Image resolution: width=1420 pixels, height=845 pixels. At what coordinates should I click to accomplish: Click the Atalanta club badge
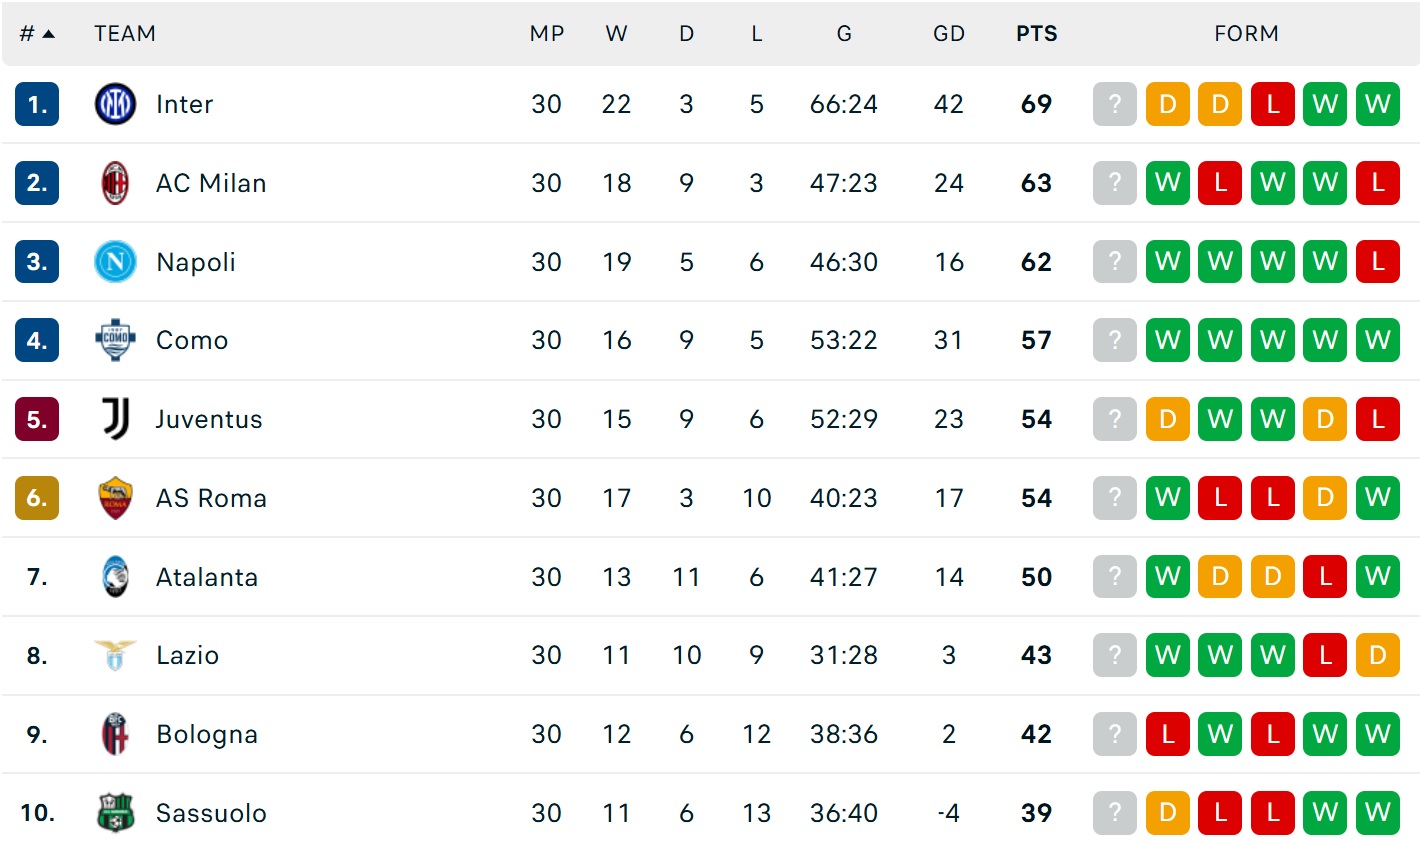[115, 577]
